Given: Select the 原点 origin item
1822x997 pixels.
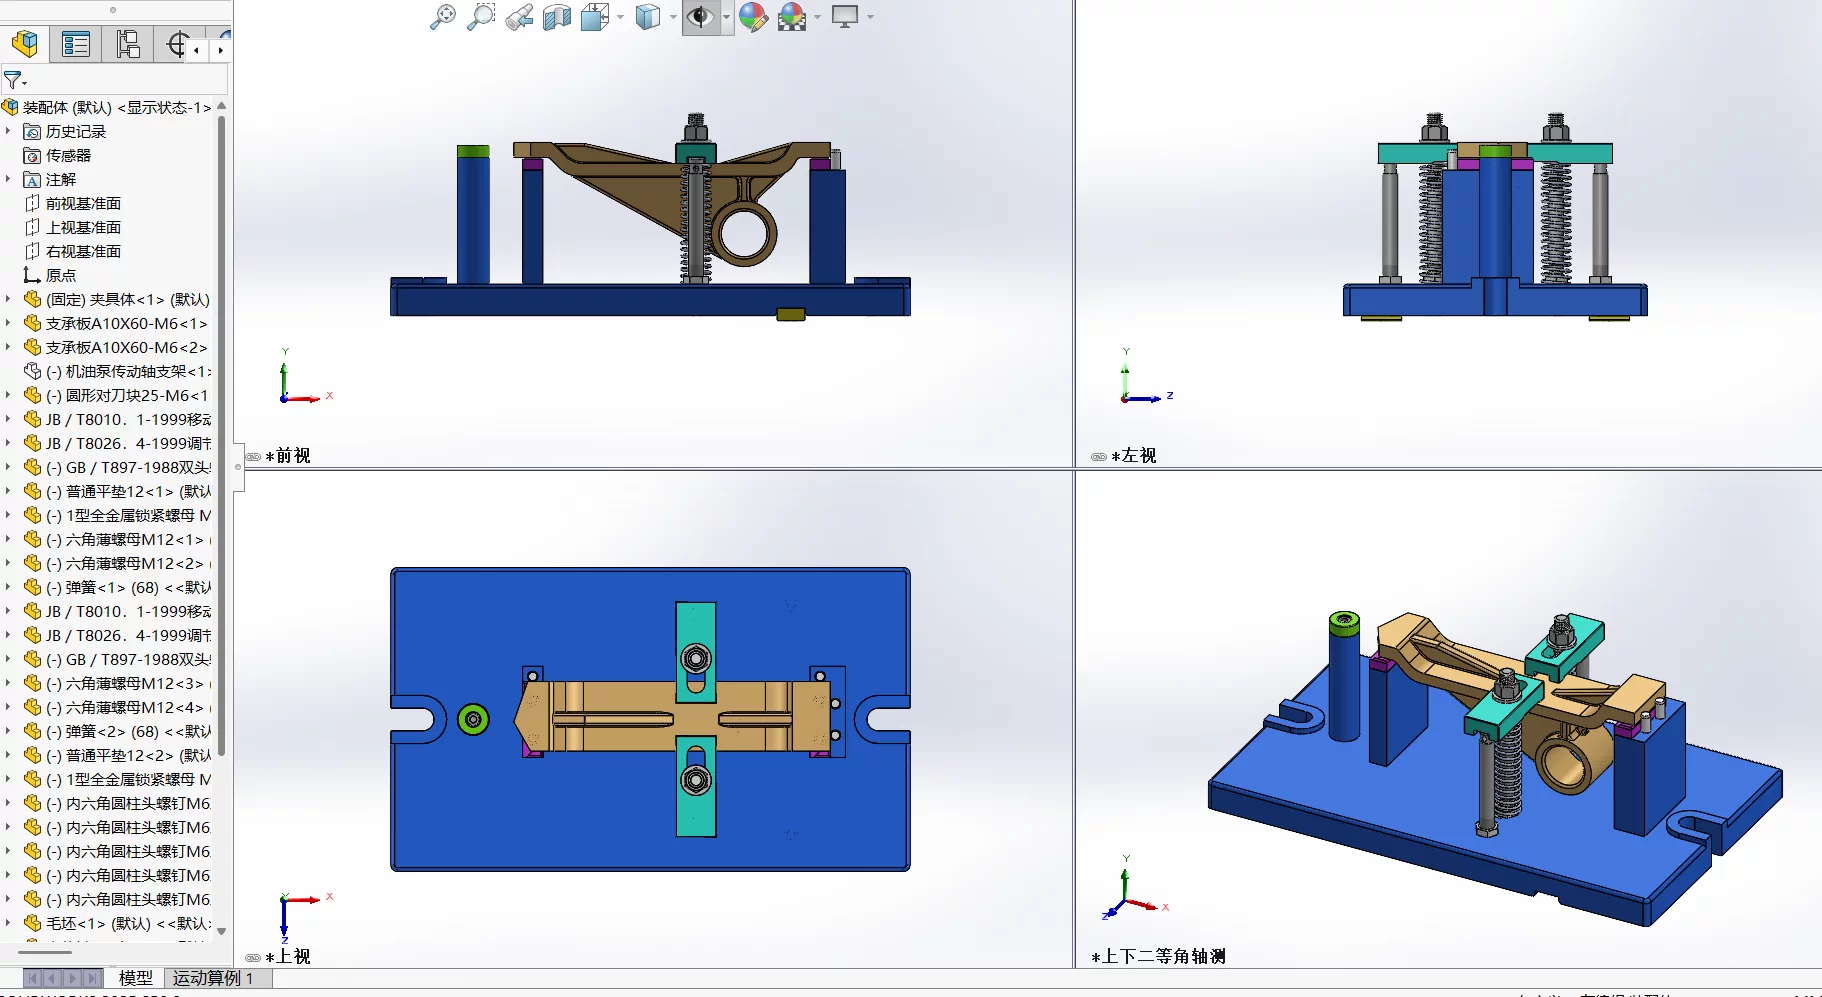Looking at the screenshot, I should coord(60,275).
